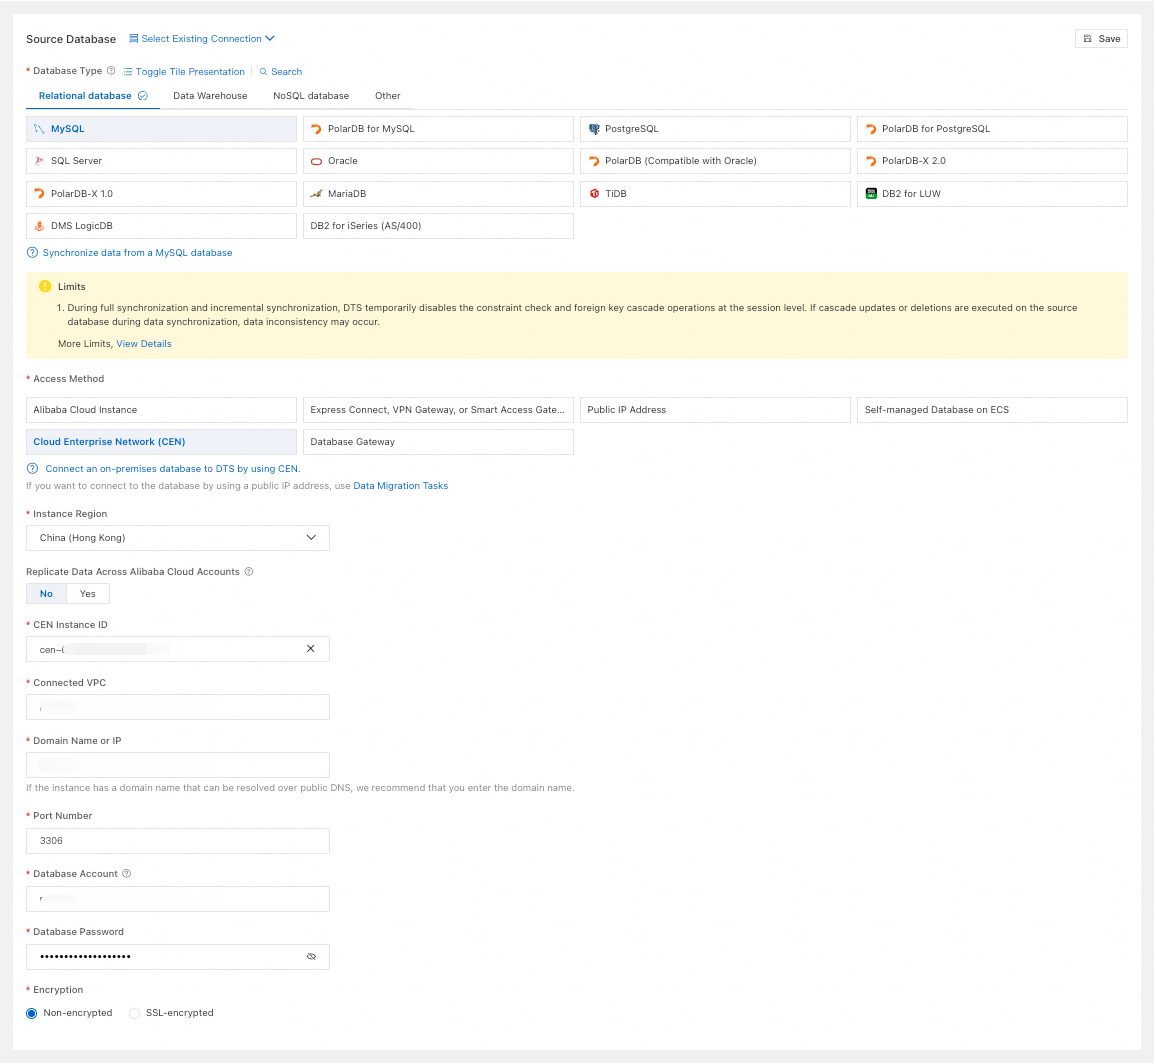Choose DB2 for LUW tile
Image resolution: width=1155 pixels, height=1064 pixels.
click(x=992, y=194)
